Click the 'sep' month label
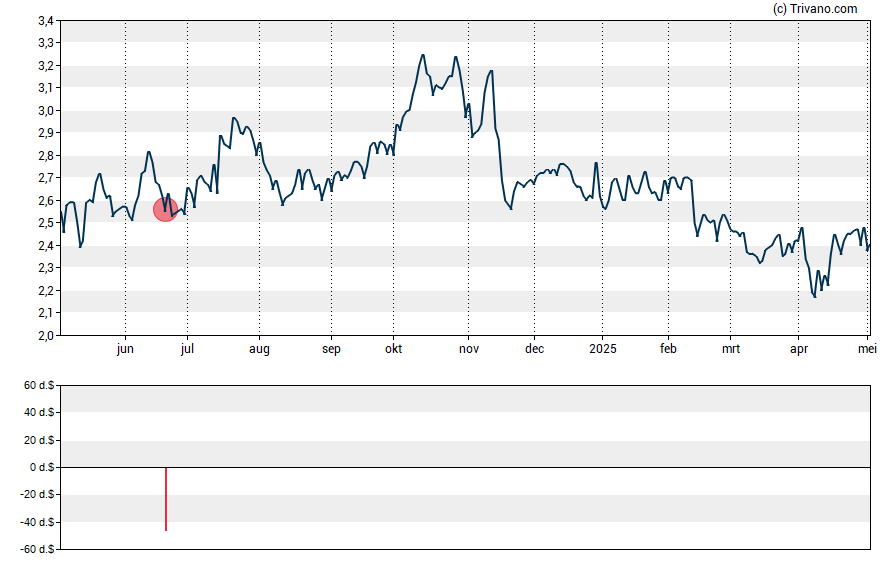 (331, 349)
